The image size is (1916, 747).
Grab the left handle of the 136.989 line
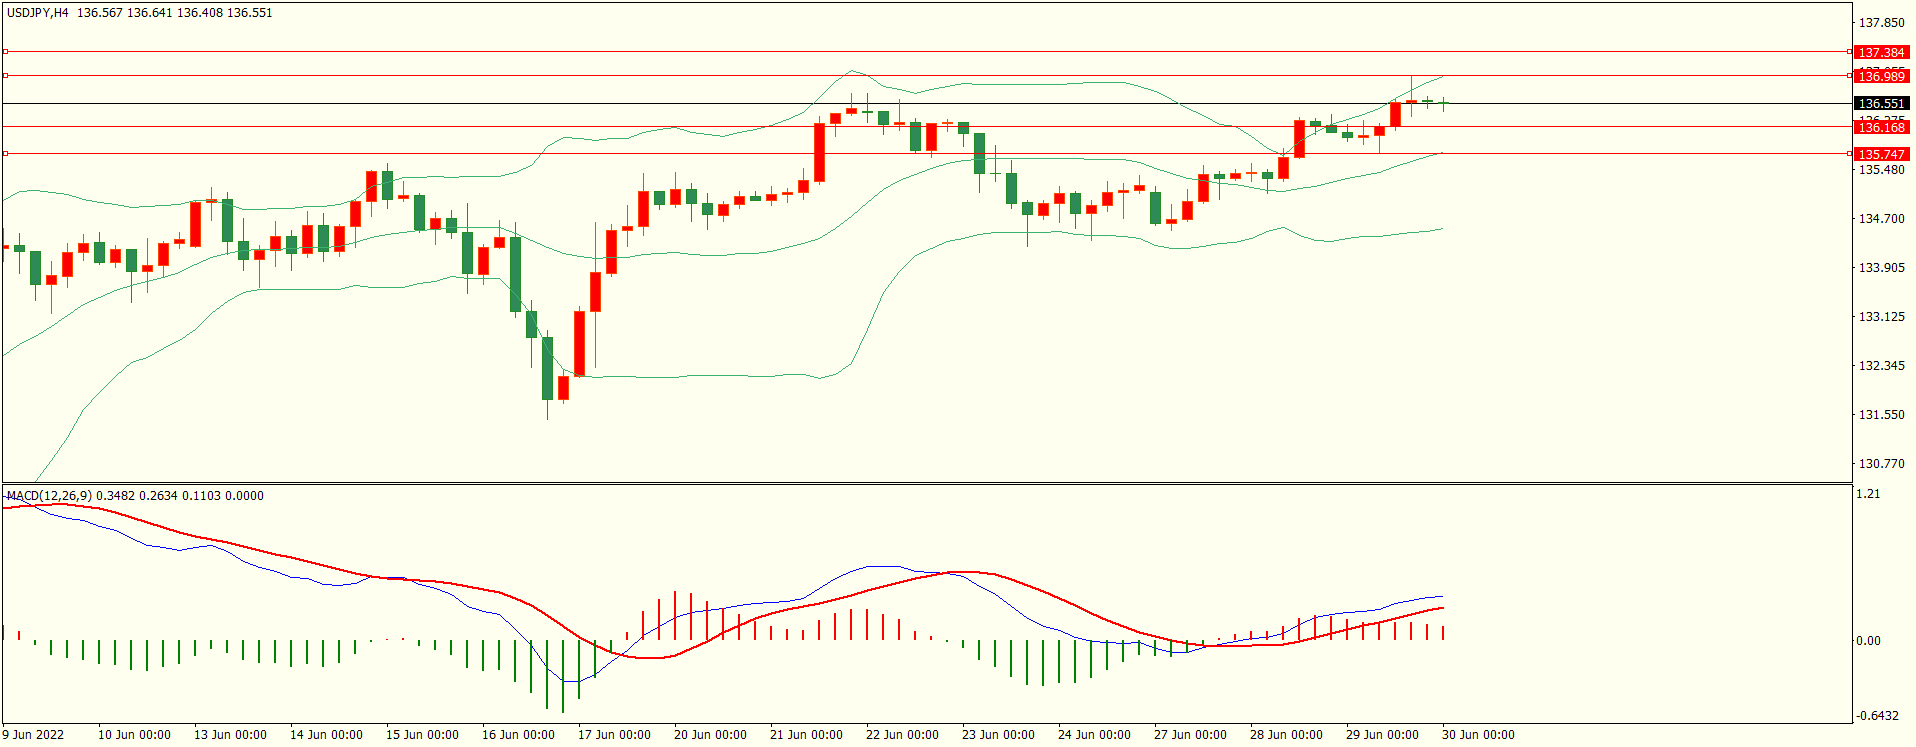(5, 75)
